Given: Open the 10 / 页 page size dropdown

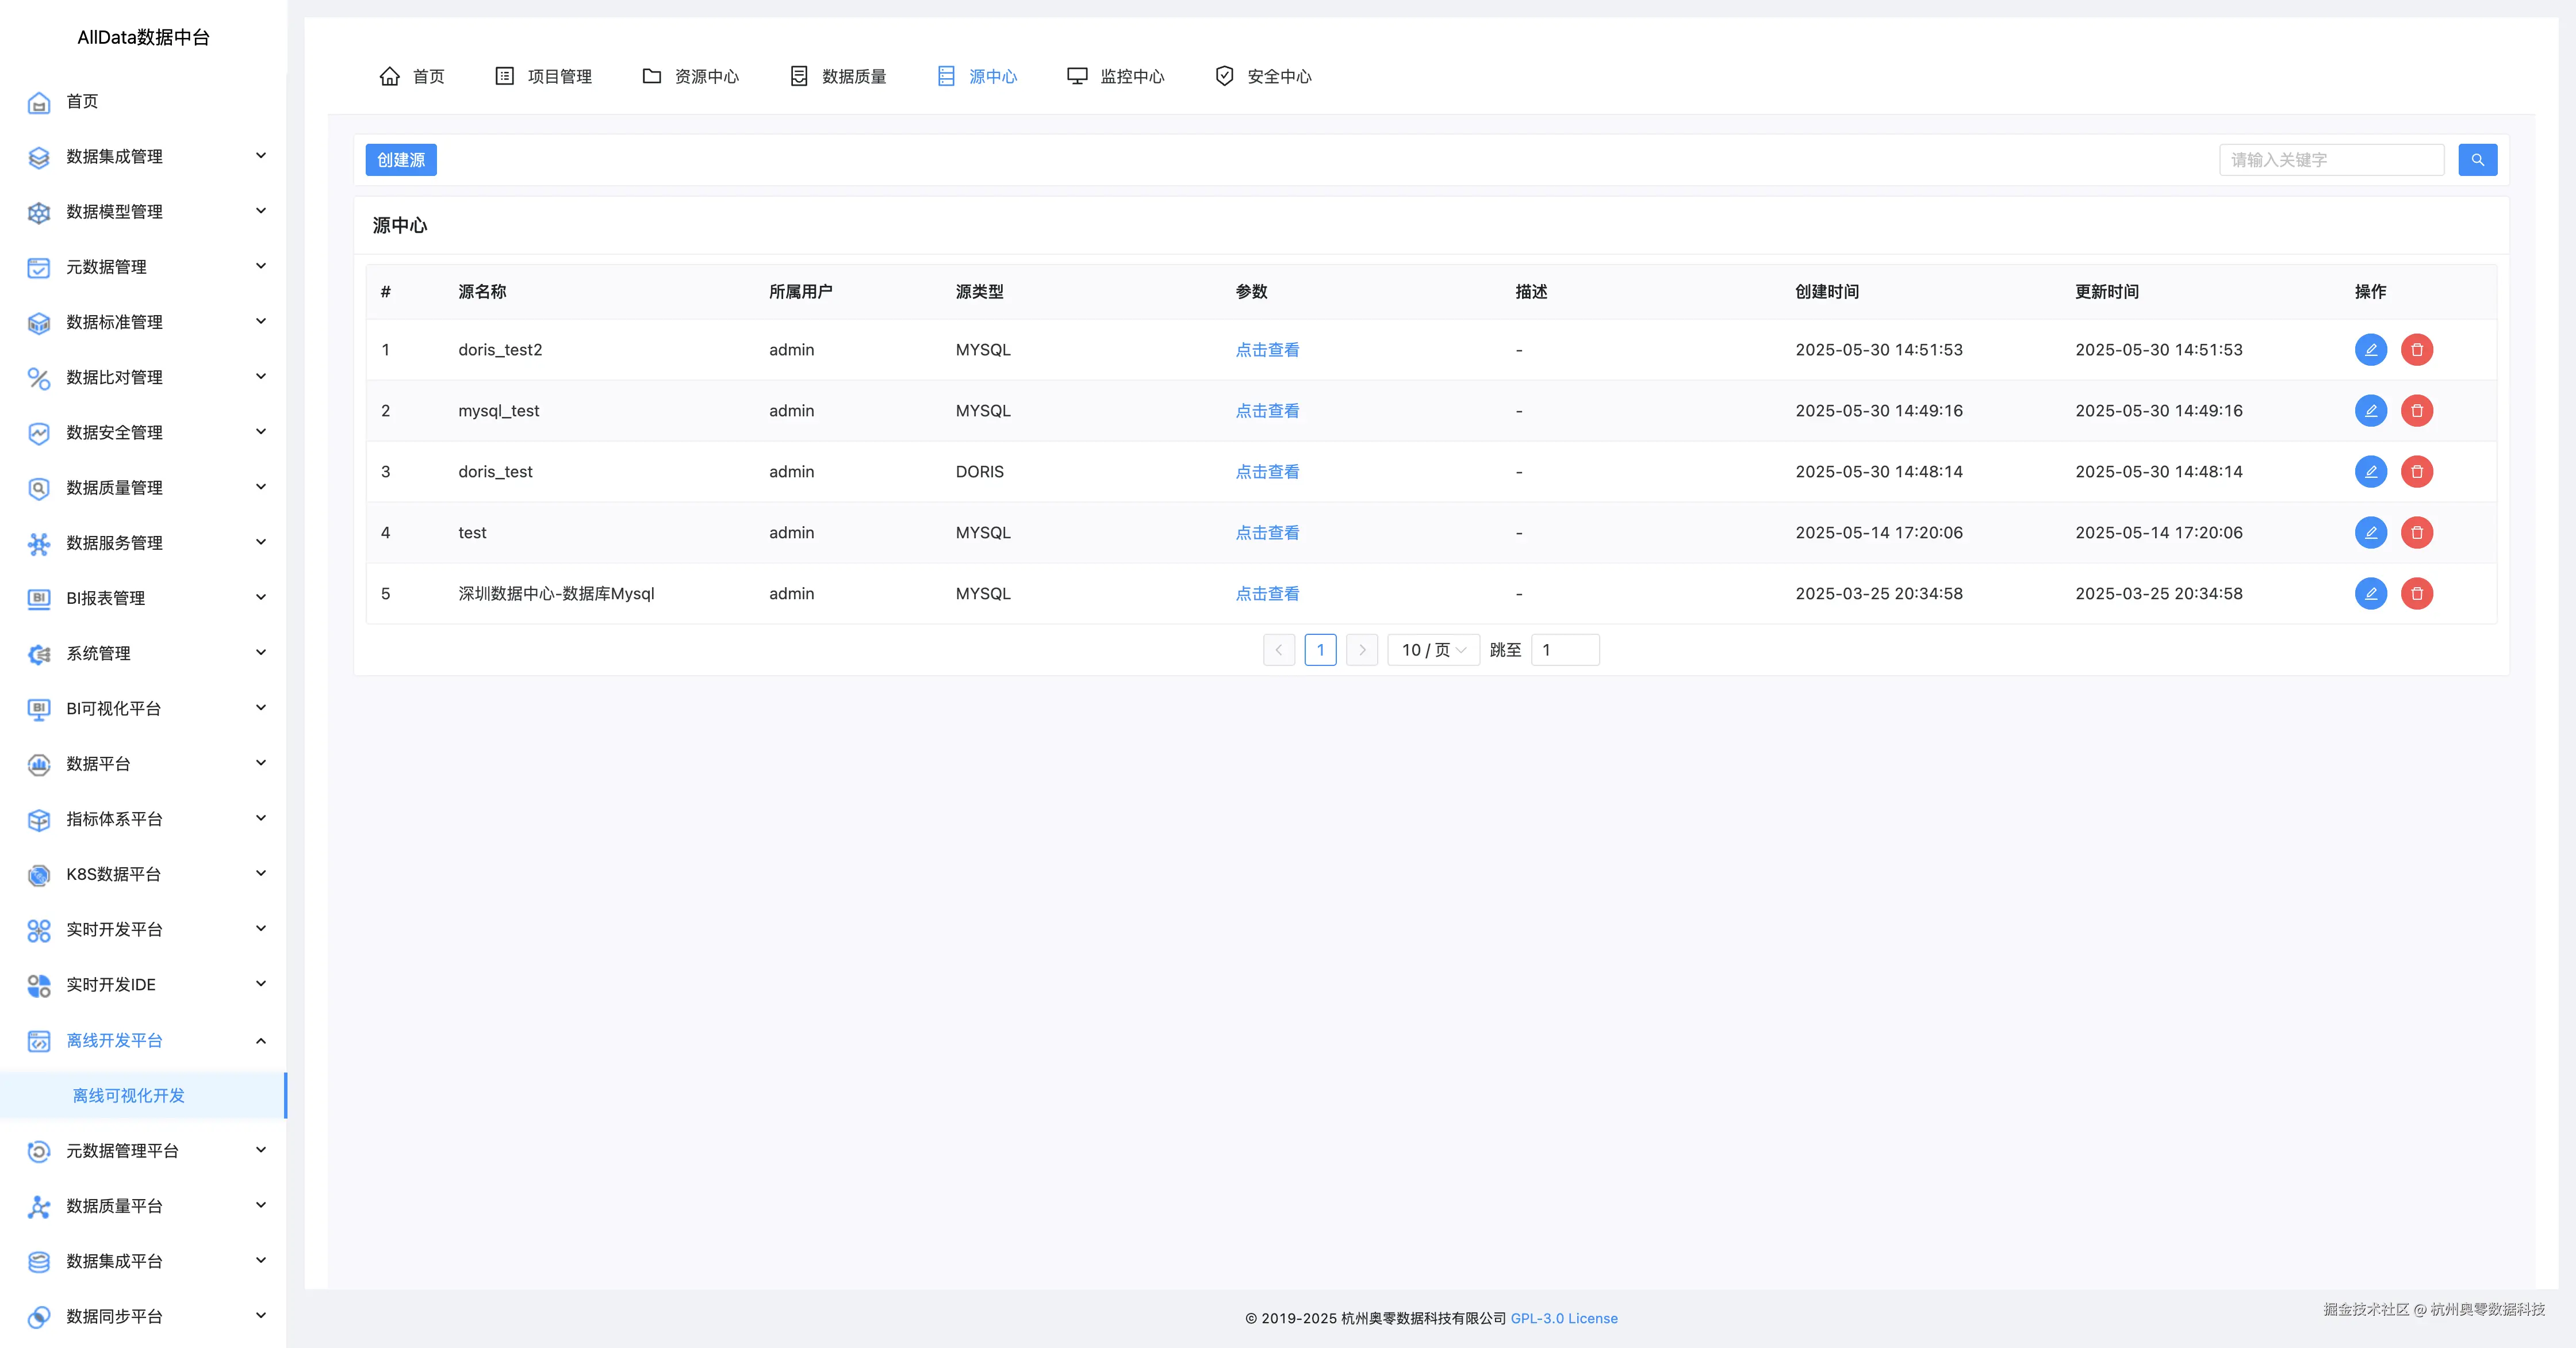Looking at the screenshot, I should click(x=1432, y=650).
